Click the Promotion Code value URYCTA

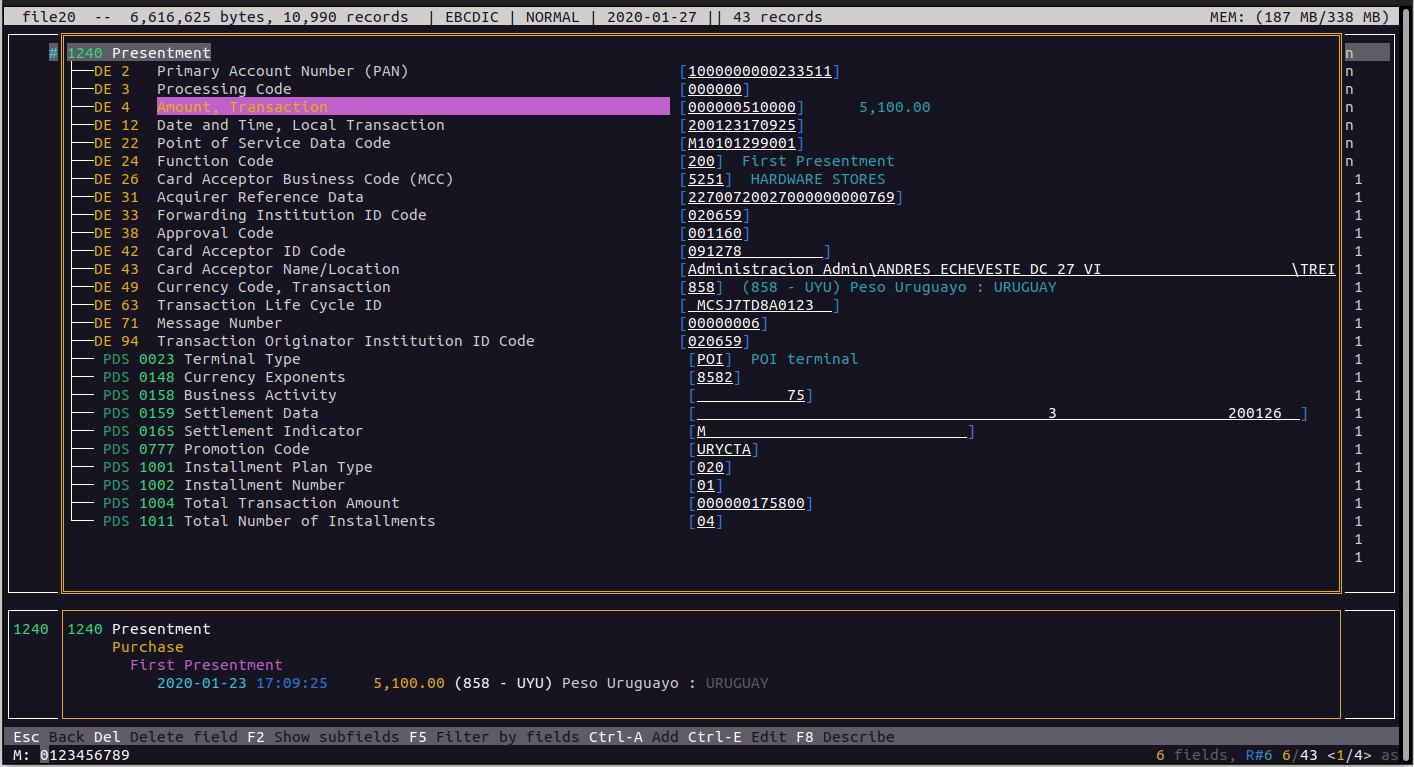(723, 449)
